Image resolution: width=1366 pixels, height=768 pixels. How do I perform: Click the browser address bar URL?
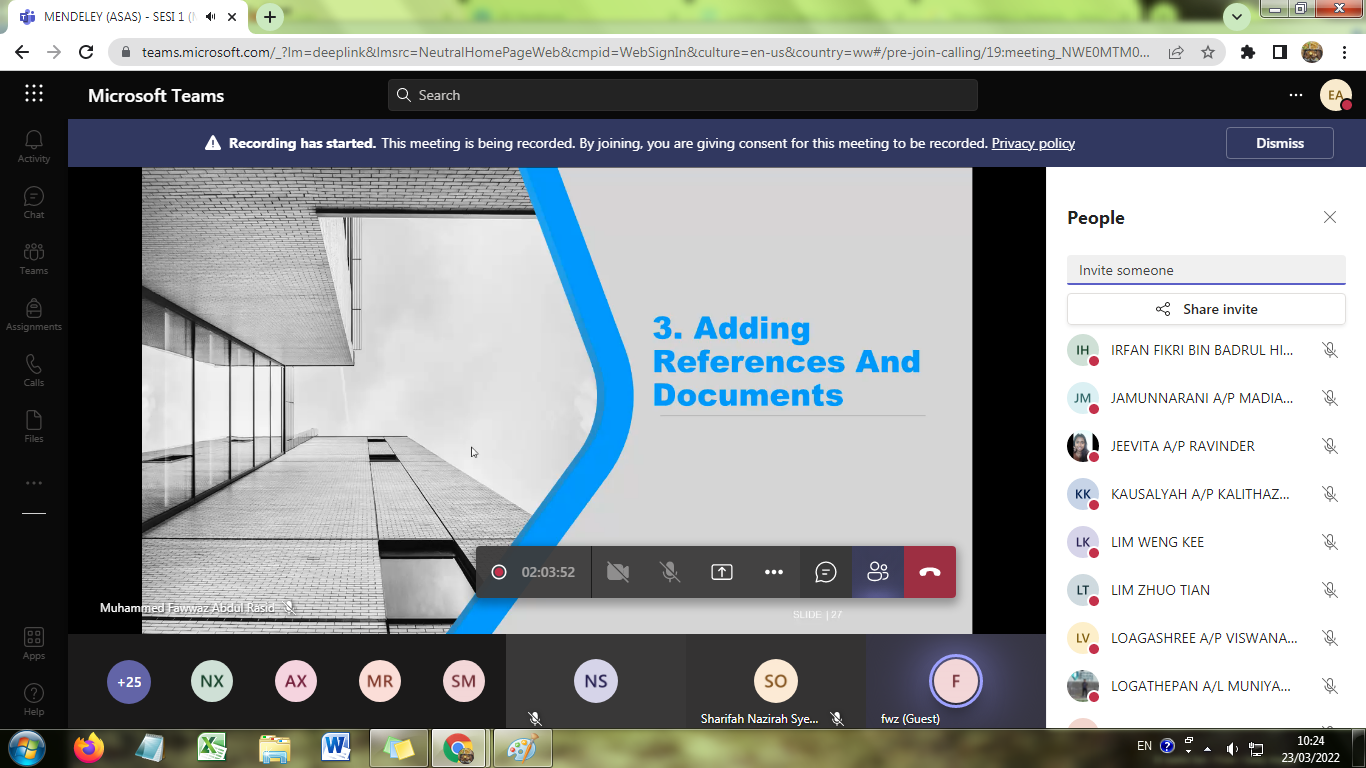click(645, 52)
